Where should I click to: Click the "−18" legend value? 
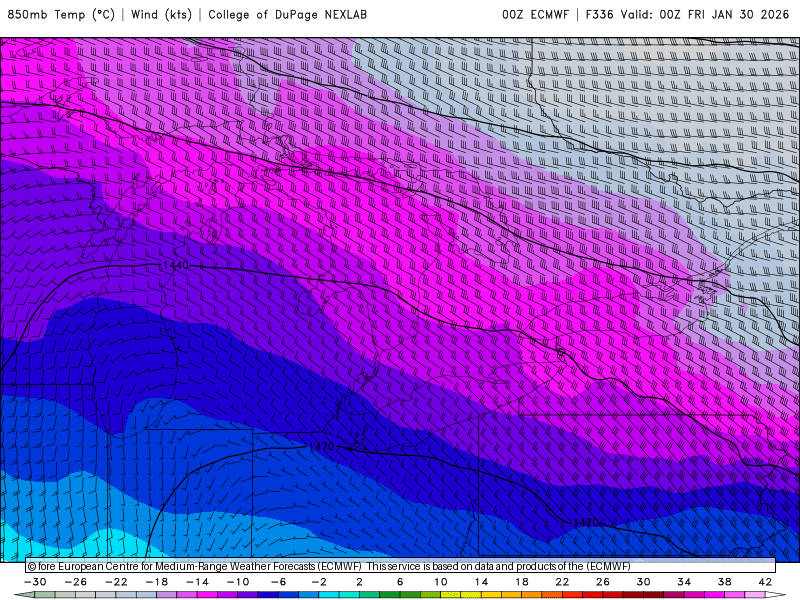click(157, 582)
